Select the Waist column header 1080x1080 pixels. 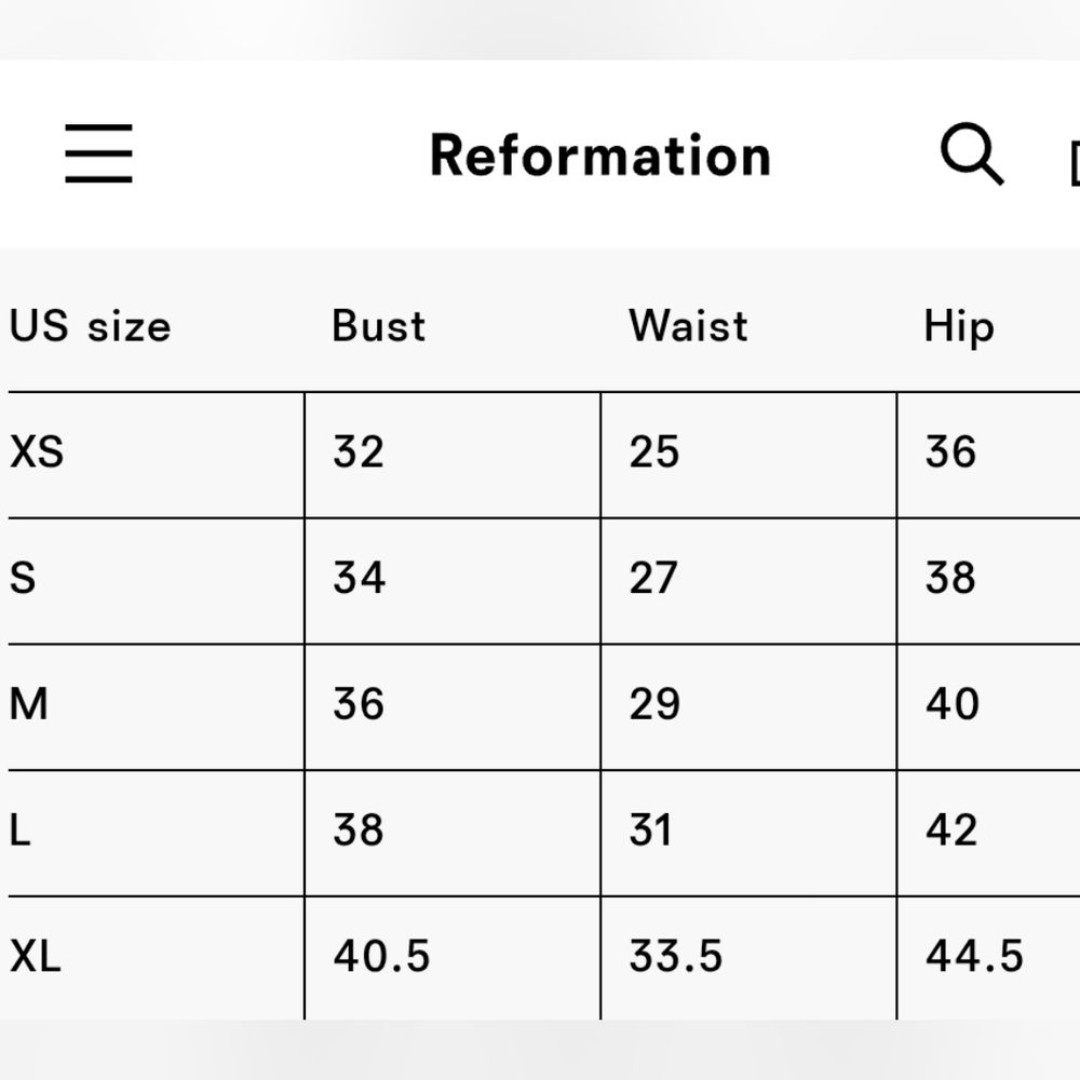(x=688, y=326)
